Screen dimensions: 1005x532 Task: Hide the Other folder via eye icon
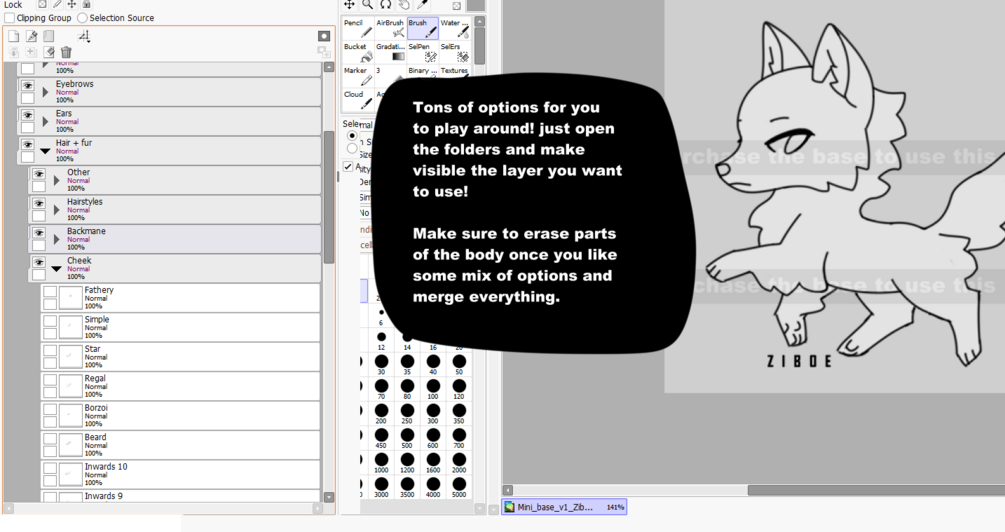pyautogui.click(x=39, y=174)
